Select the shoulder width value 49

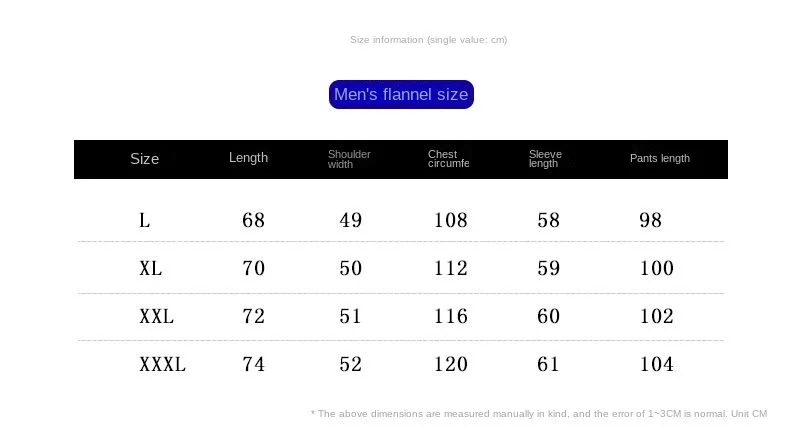point(351,220)
